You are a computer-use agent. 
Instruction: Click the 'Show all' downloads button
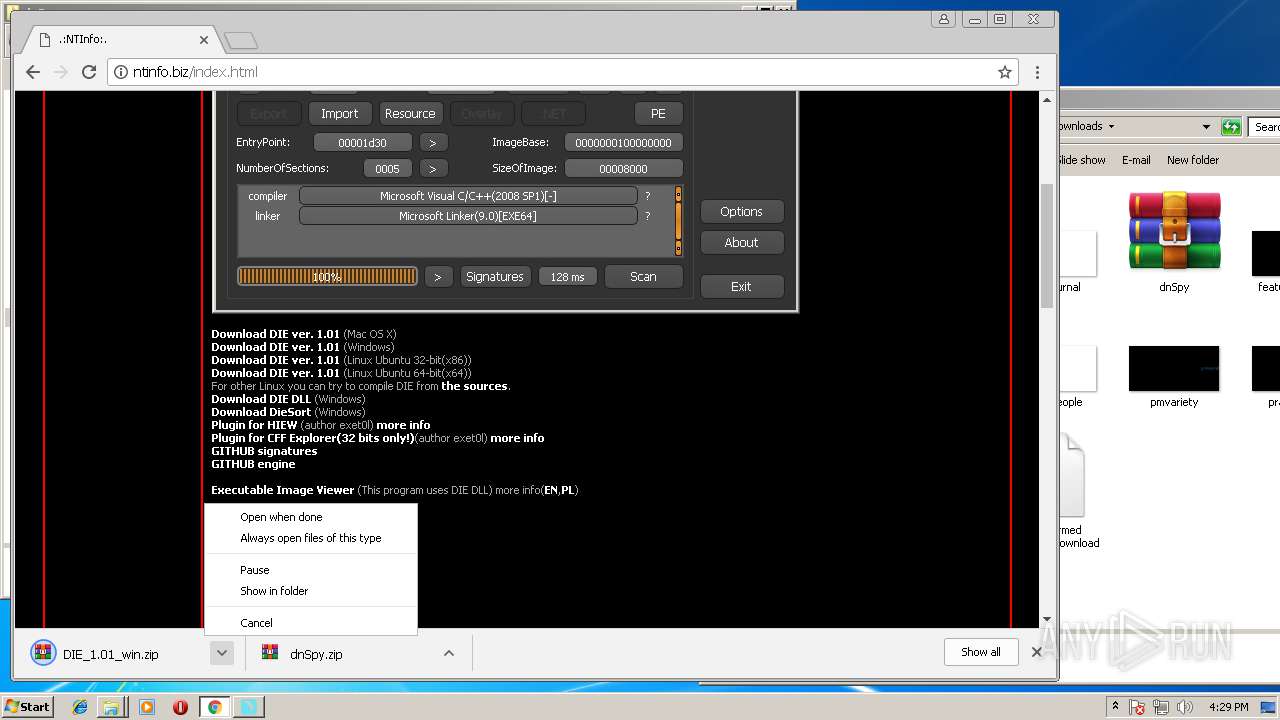pos(980,652)
